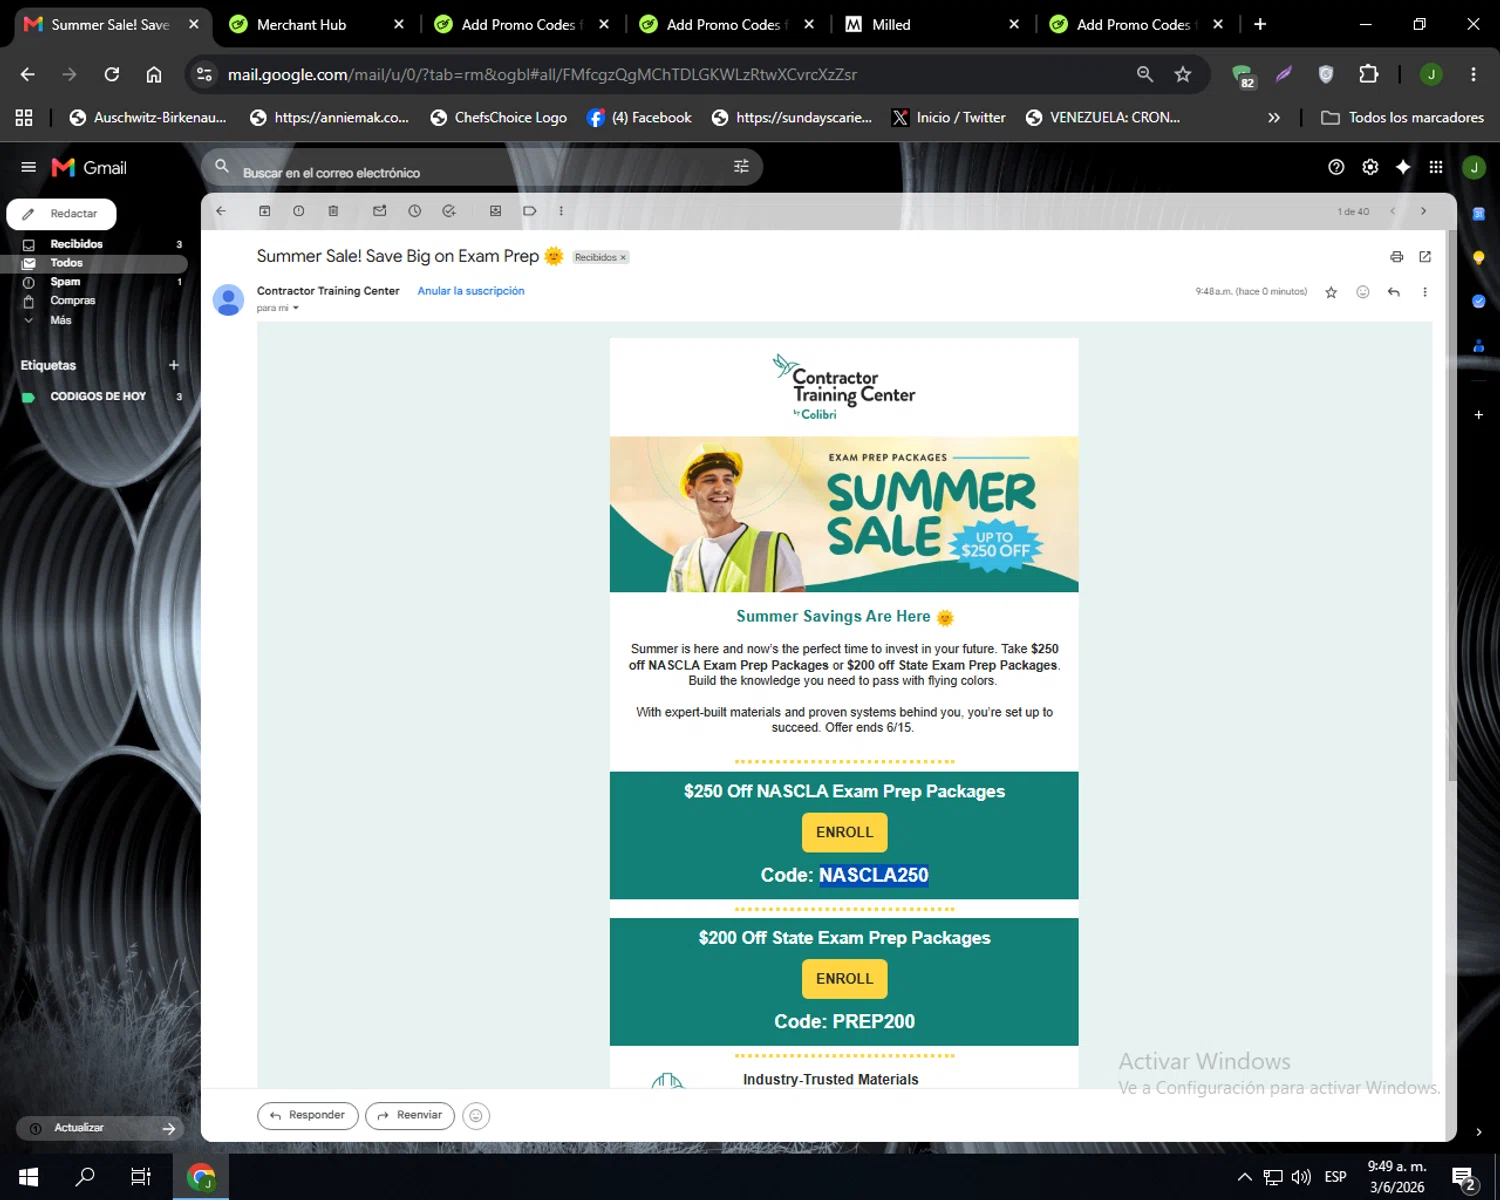
Task: Open Google account avatar in Gmail
Action: pyautogui.click(x=1474, y=167)
